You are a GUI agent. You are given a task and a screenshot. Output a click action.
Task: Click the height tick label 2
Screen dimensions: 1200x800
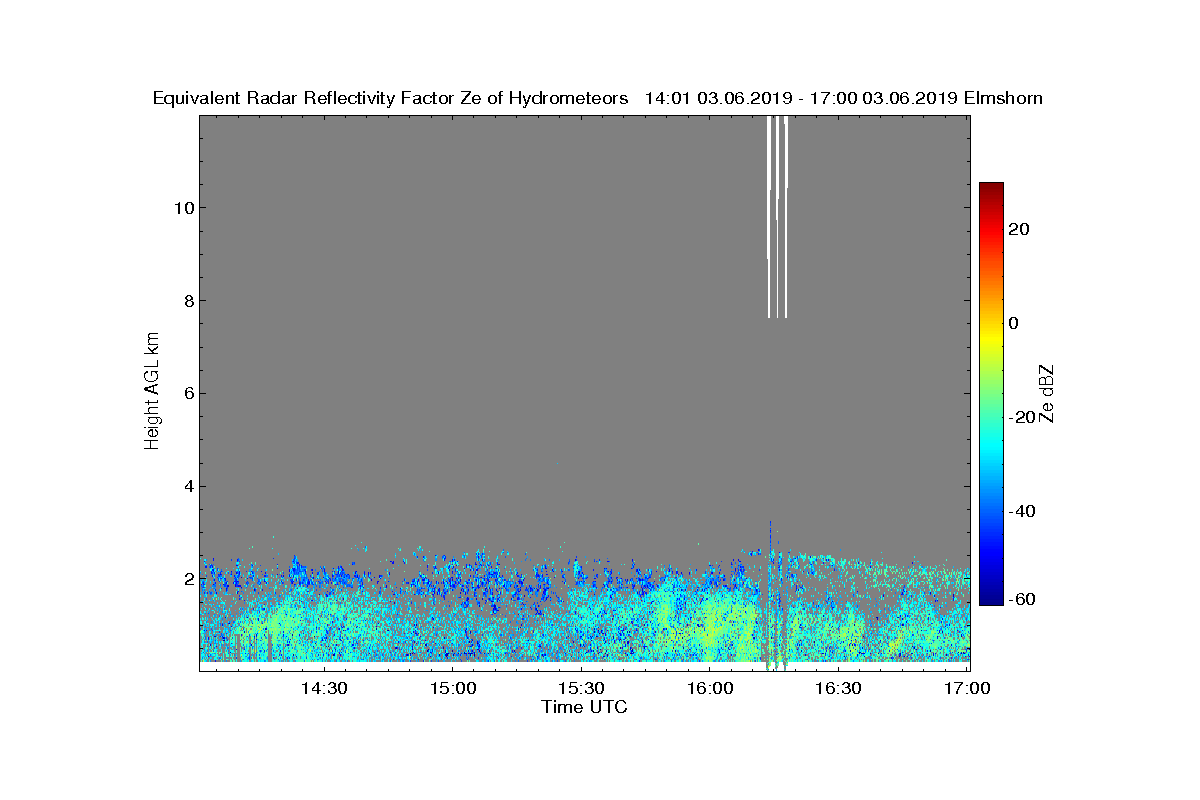tap(187, 579)
